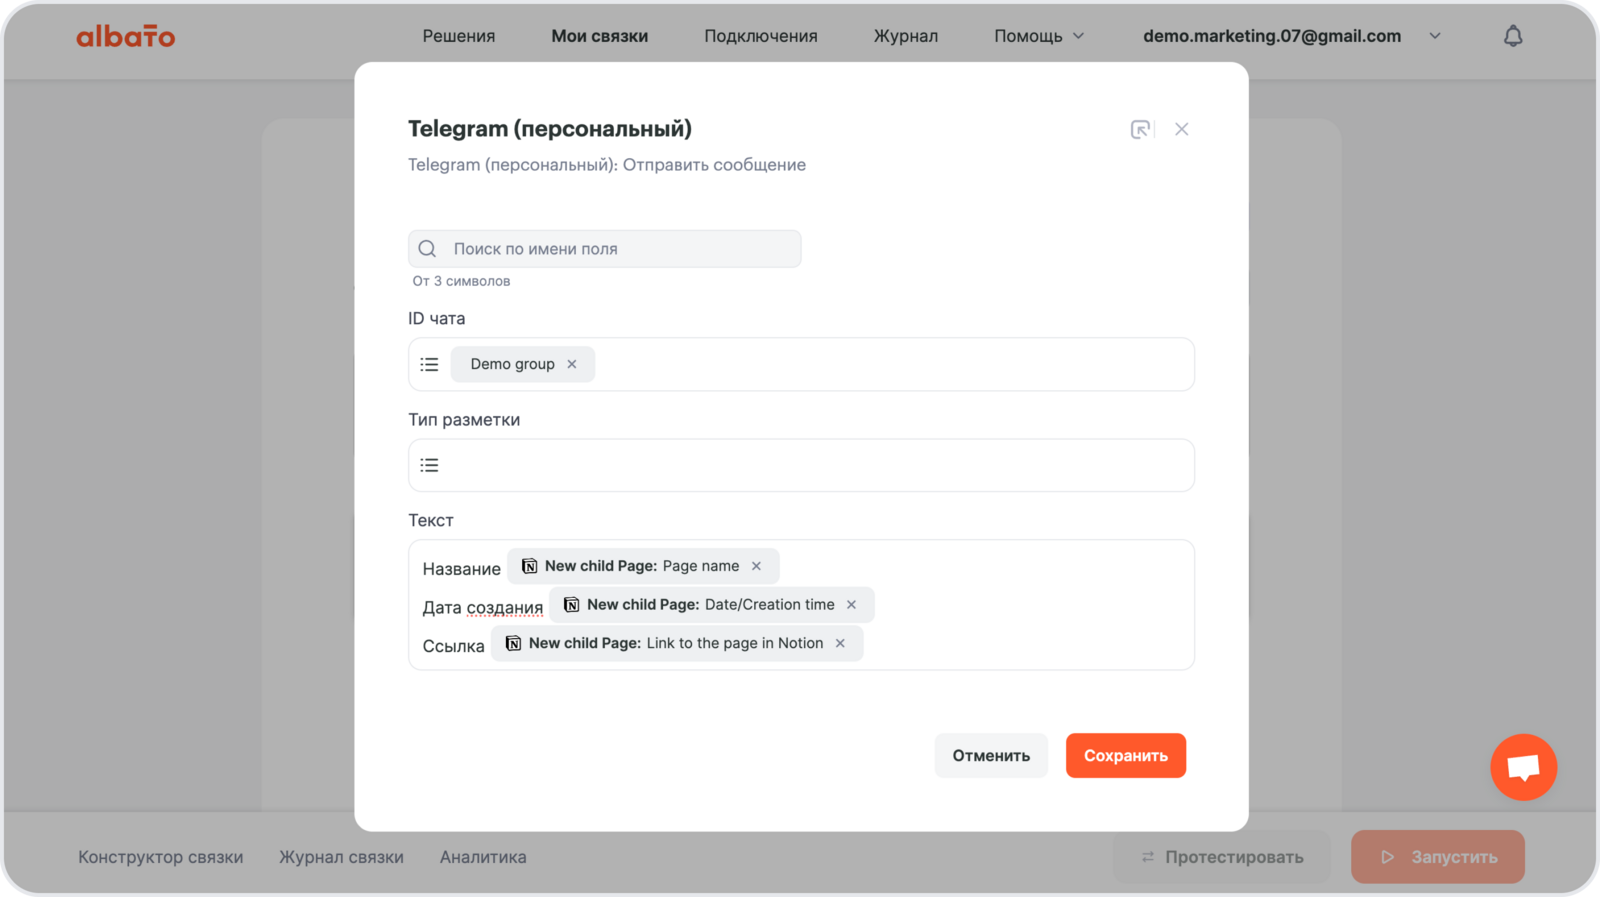This screenshot has height=897, width=1600.
Task: Open the notifications bell
Action: pyautogui.click(x=1513, y=36)
